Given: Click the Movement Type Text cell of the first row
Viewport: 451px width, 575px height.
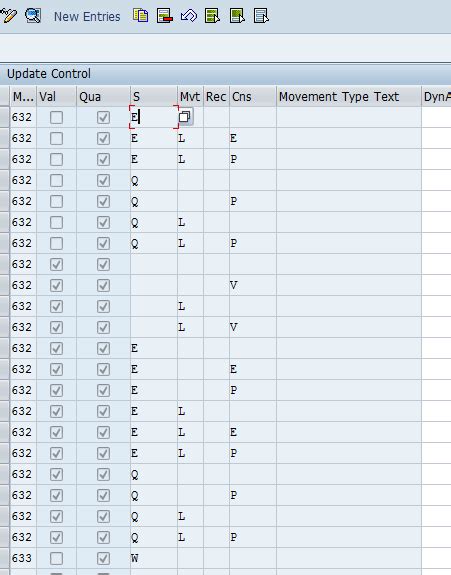Looking at the screenshot, I should coord(349,117).
